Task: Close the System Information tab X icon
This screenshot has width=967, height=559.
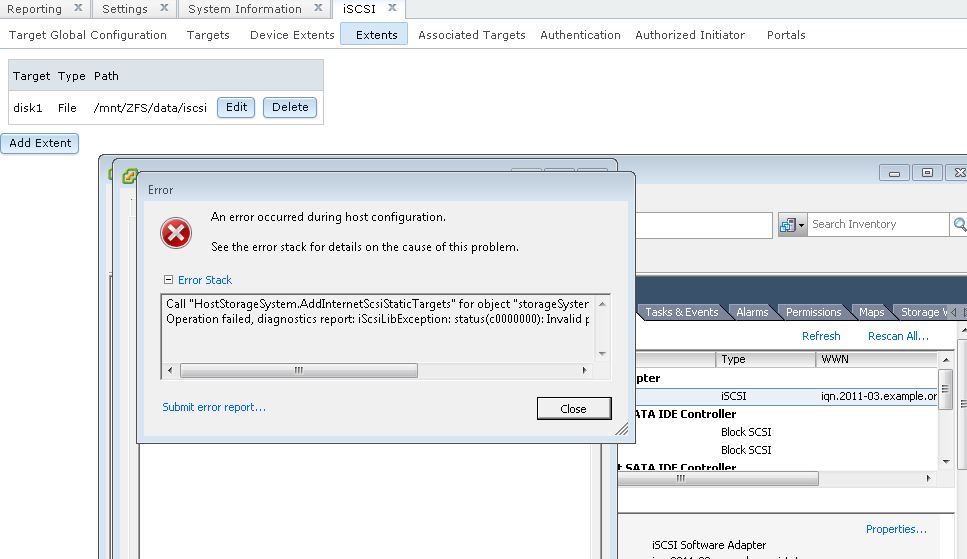Action: (x=318, y=8)
